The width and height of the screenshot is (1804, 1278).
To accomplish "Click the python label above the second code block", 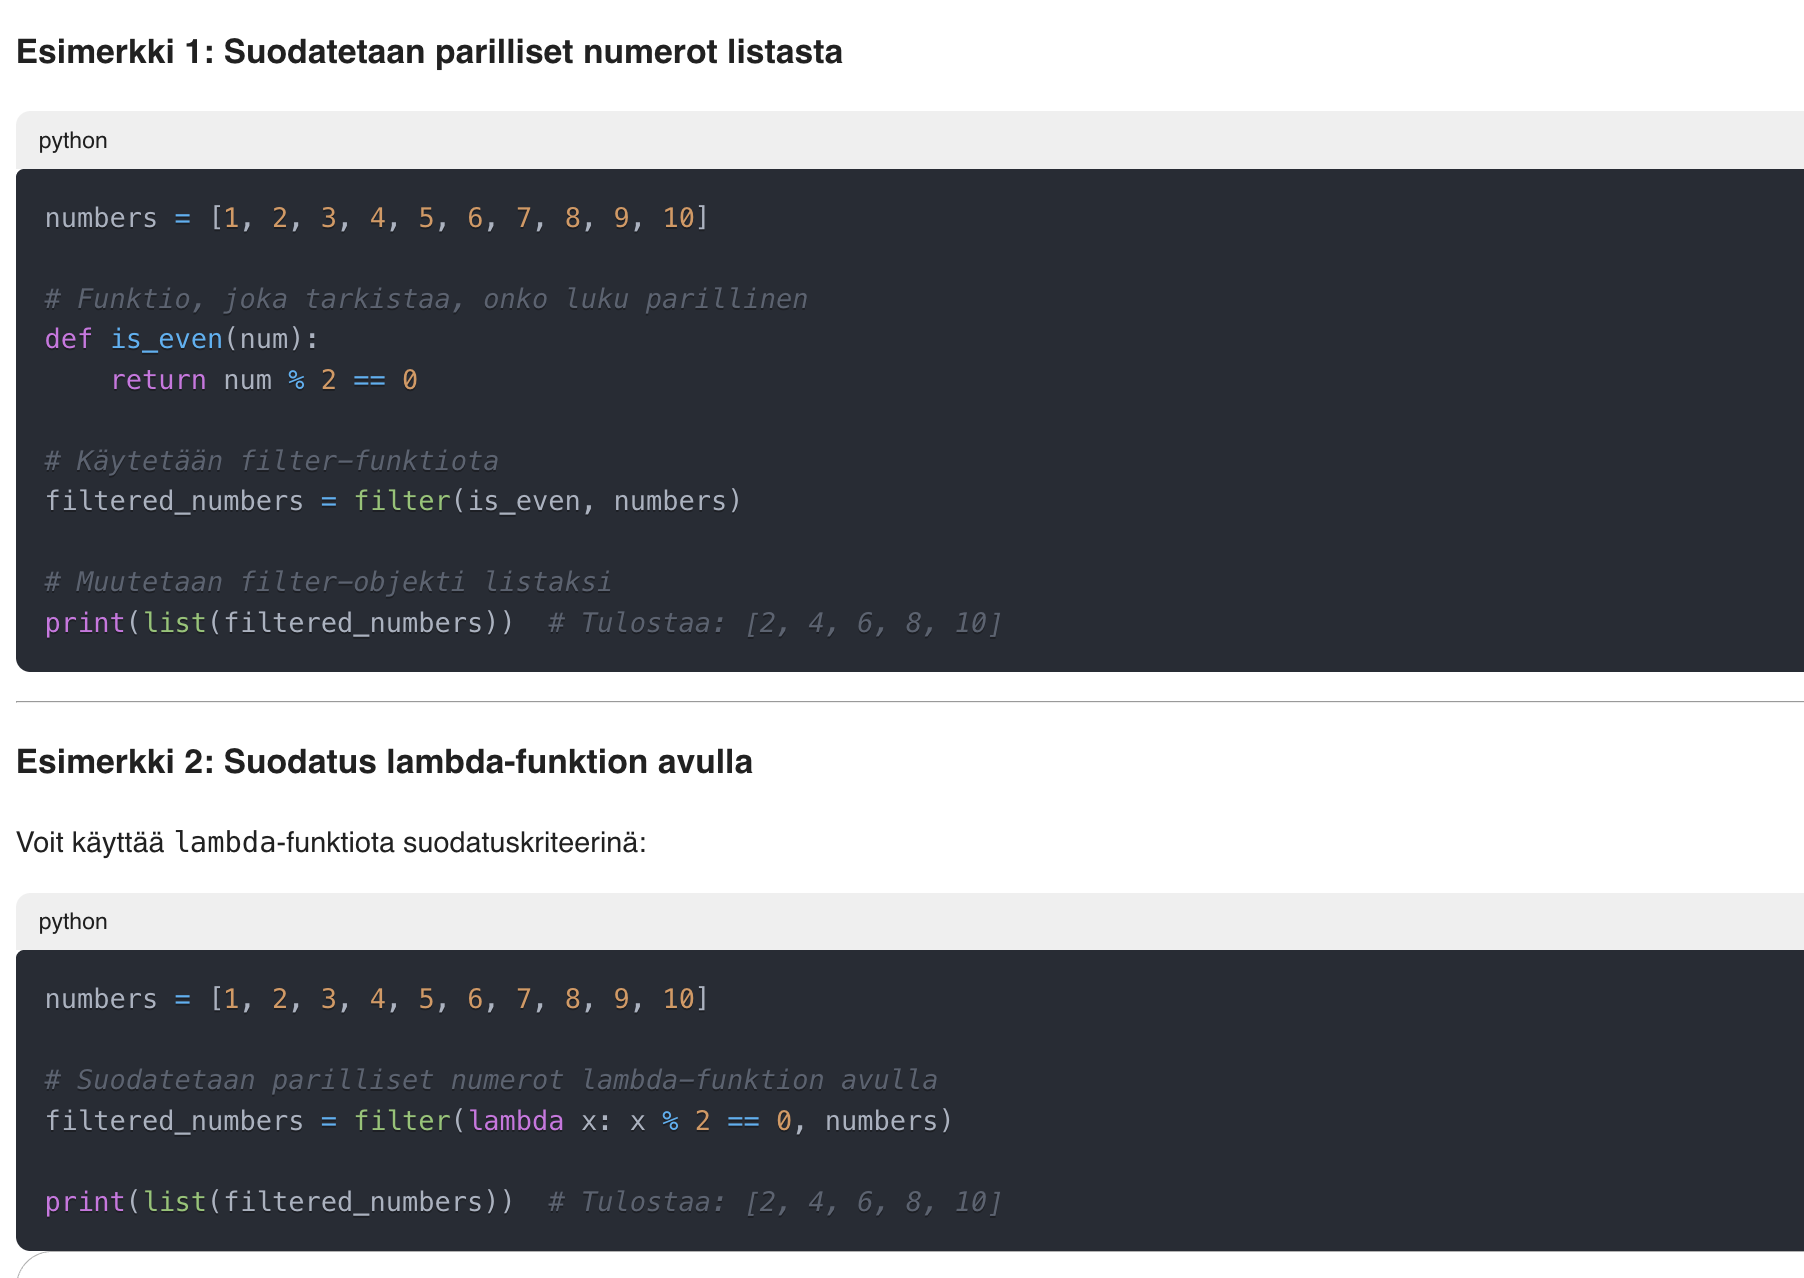I will [73, 922].
